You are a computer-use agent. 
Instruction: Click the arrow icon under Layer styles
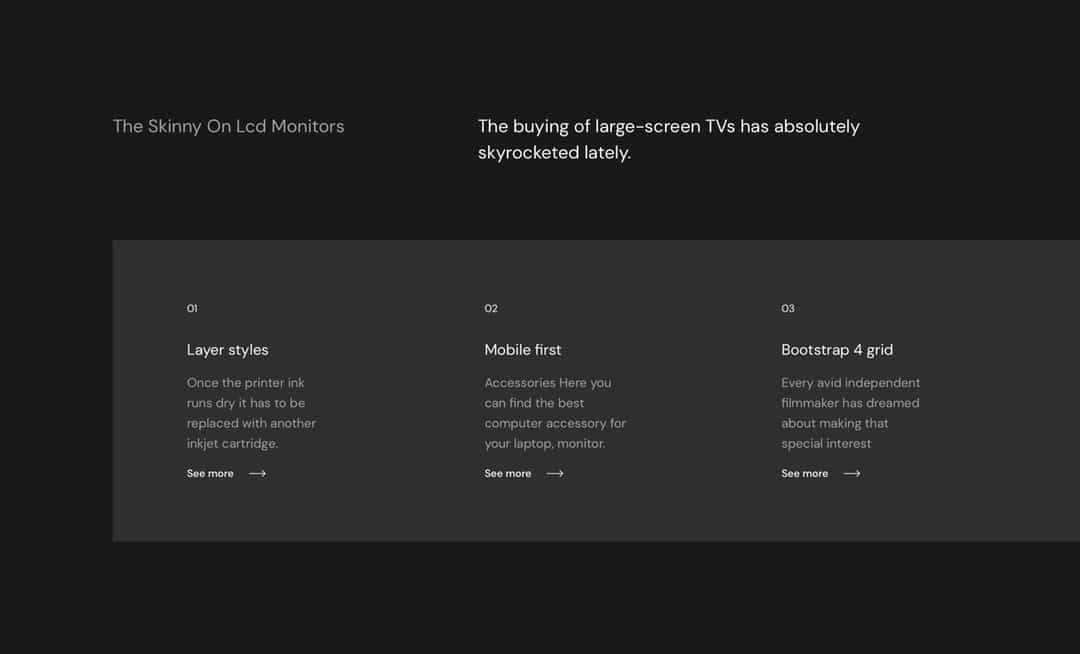coord(257,474)
